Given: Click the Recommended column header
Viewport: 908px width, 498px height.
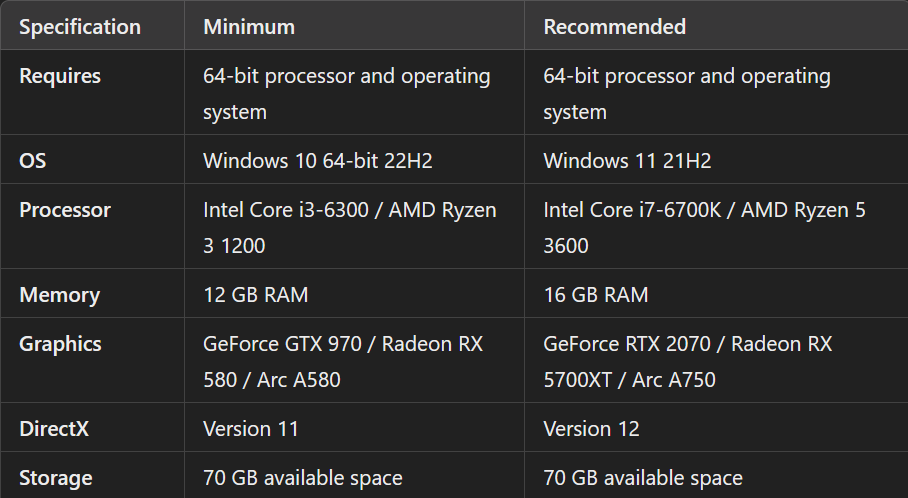Looking at the screenshot, I should (614, 27).
